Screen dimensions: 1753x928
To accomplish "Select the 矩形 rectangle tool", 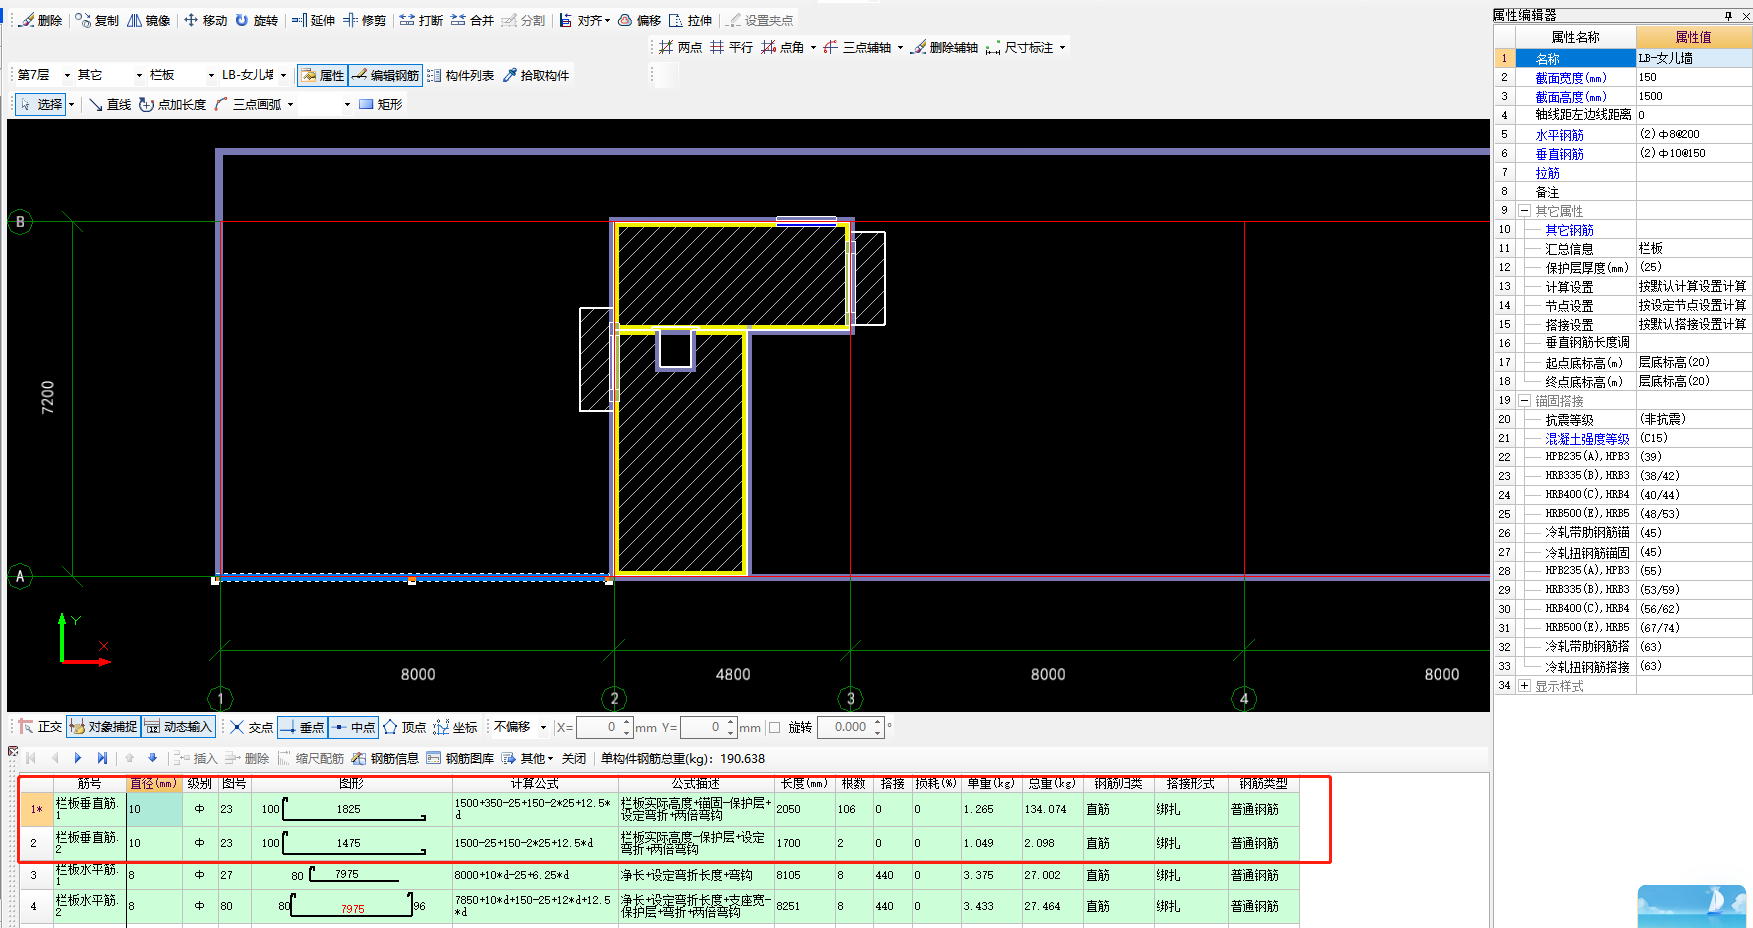I will (380, 104).
